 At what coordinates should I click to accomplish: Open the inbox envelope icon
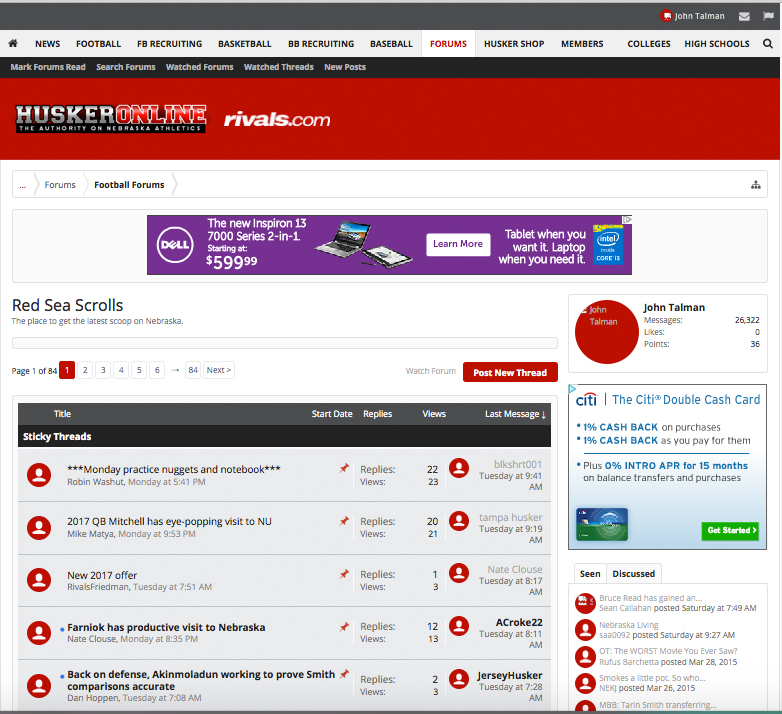coord(744,16)
